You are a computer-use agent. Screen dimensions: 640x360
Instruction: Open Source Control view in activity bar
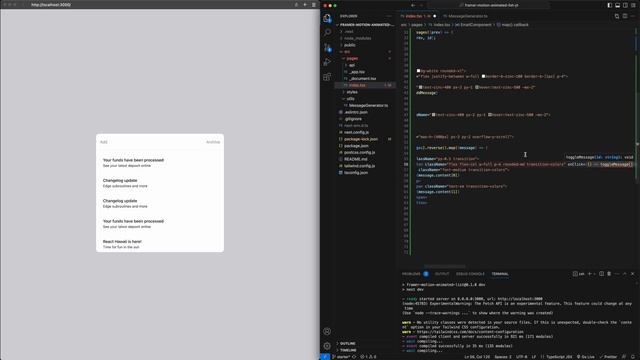[327, 47]
